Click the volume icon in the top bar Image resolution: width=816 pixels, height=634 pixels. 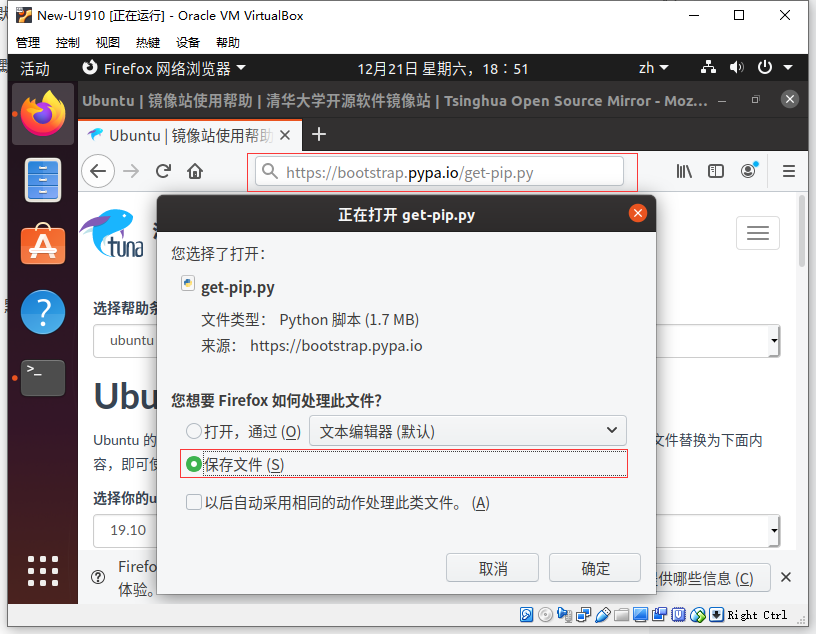736,68
